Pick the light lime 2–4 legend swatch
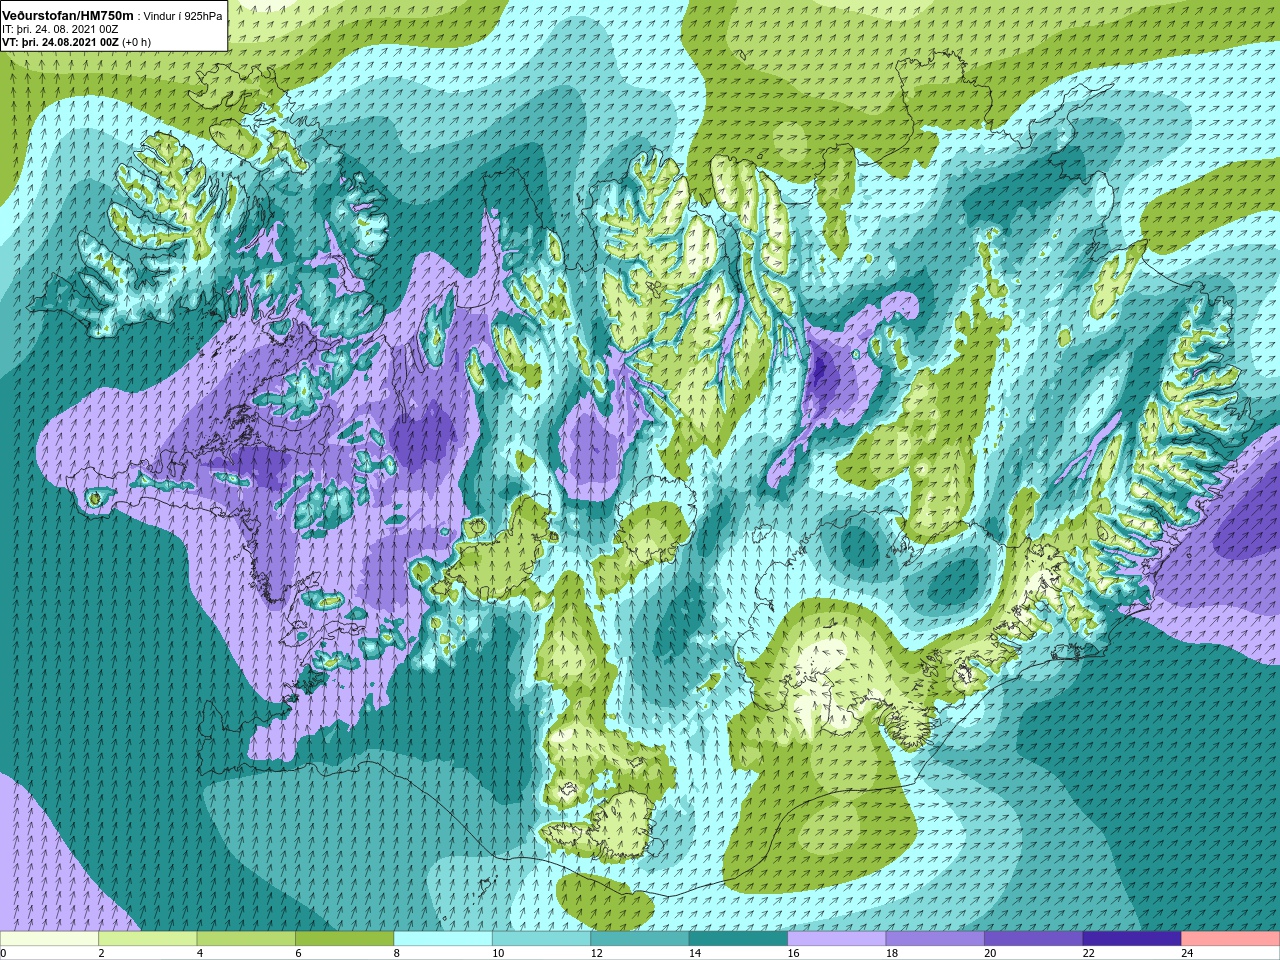Viewport: 1280px width, 960px height. click(147, 939)
